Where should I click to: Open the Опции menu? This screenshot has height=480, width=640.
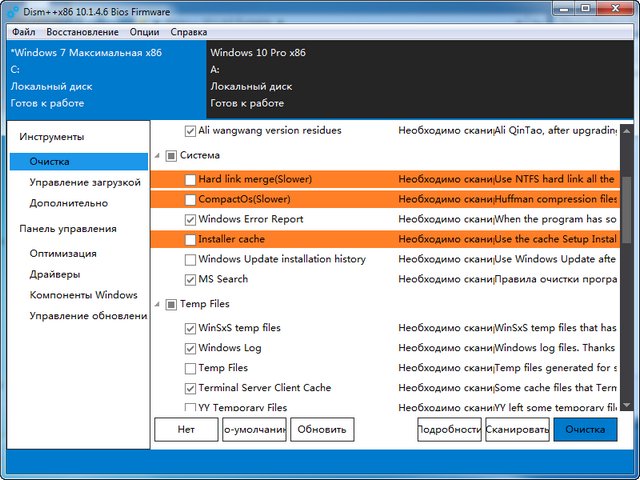point(144,32)
